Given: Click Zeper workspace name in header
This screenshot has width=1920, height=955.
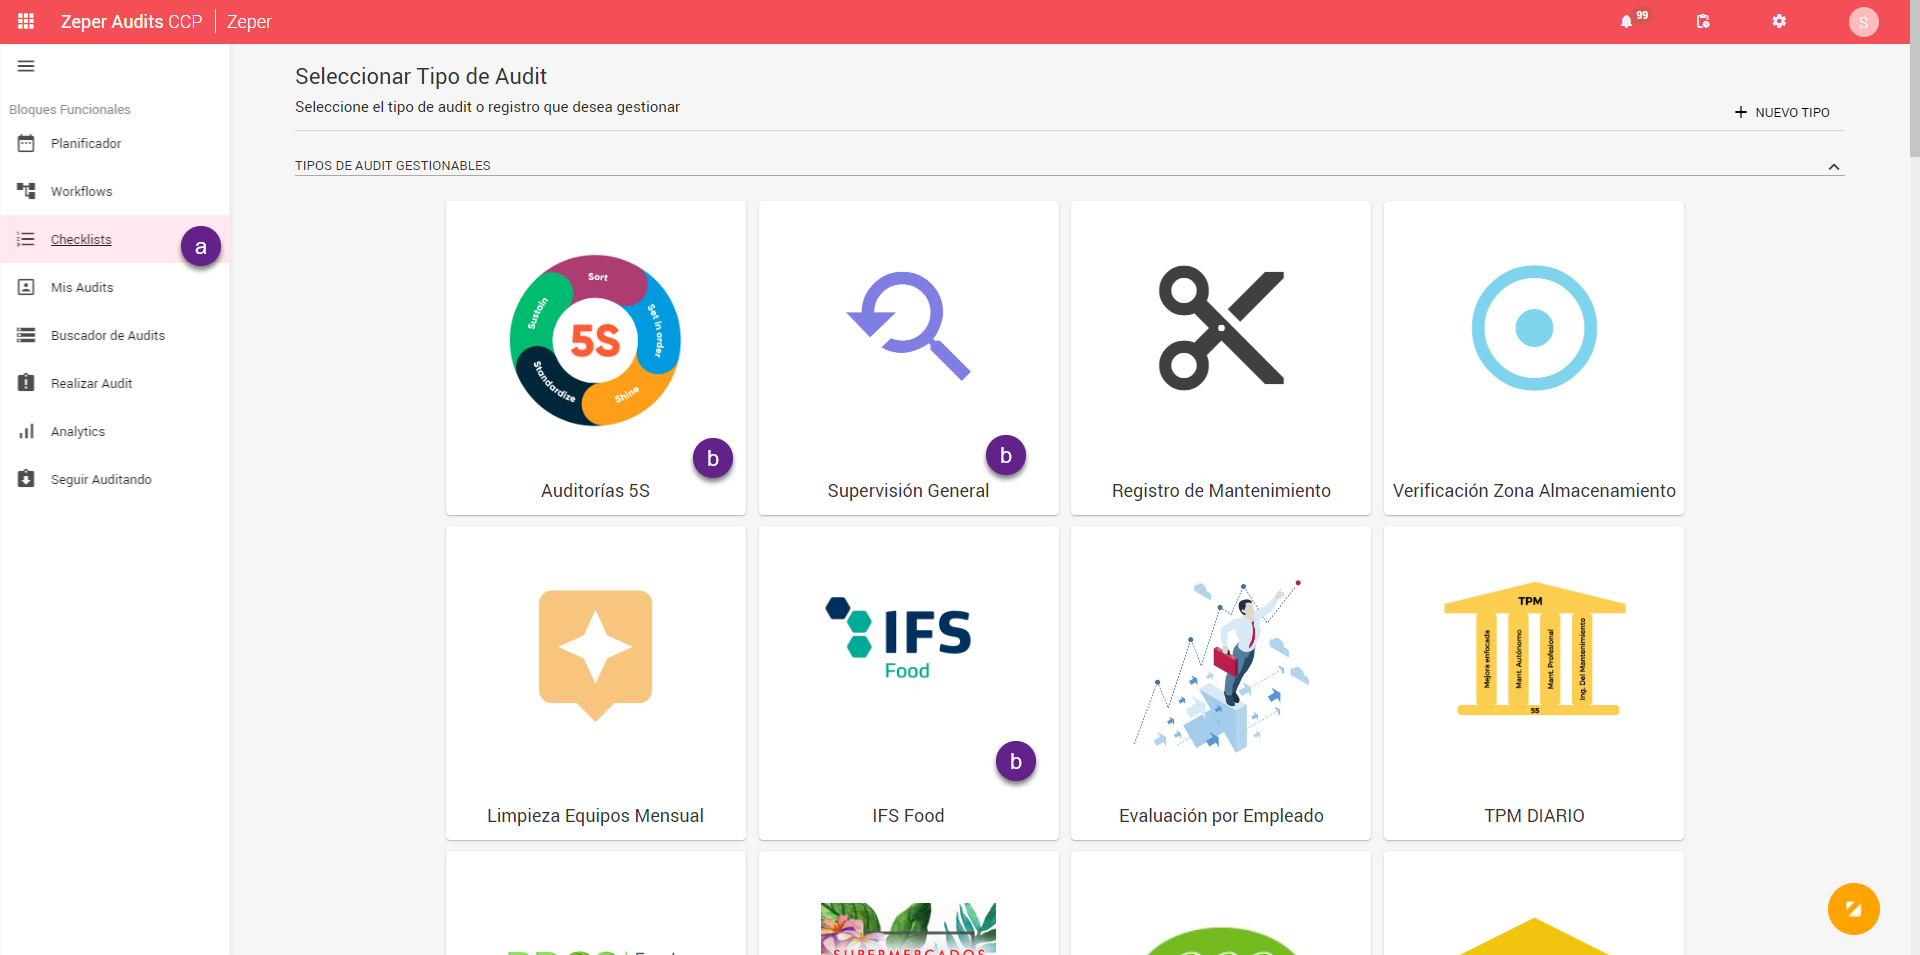Looking at the screenshot, I should click(x=249, y=22).
